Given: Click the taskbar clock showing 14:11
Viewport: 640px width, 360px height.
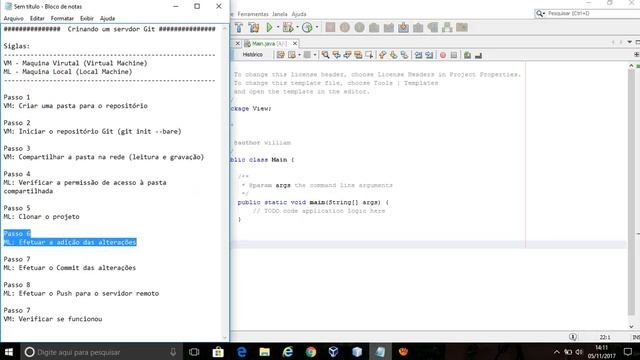Looking at the screenshot, I should (601, 352).
